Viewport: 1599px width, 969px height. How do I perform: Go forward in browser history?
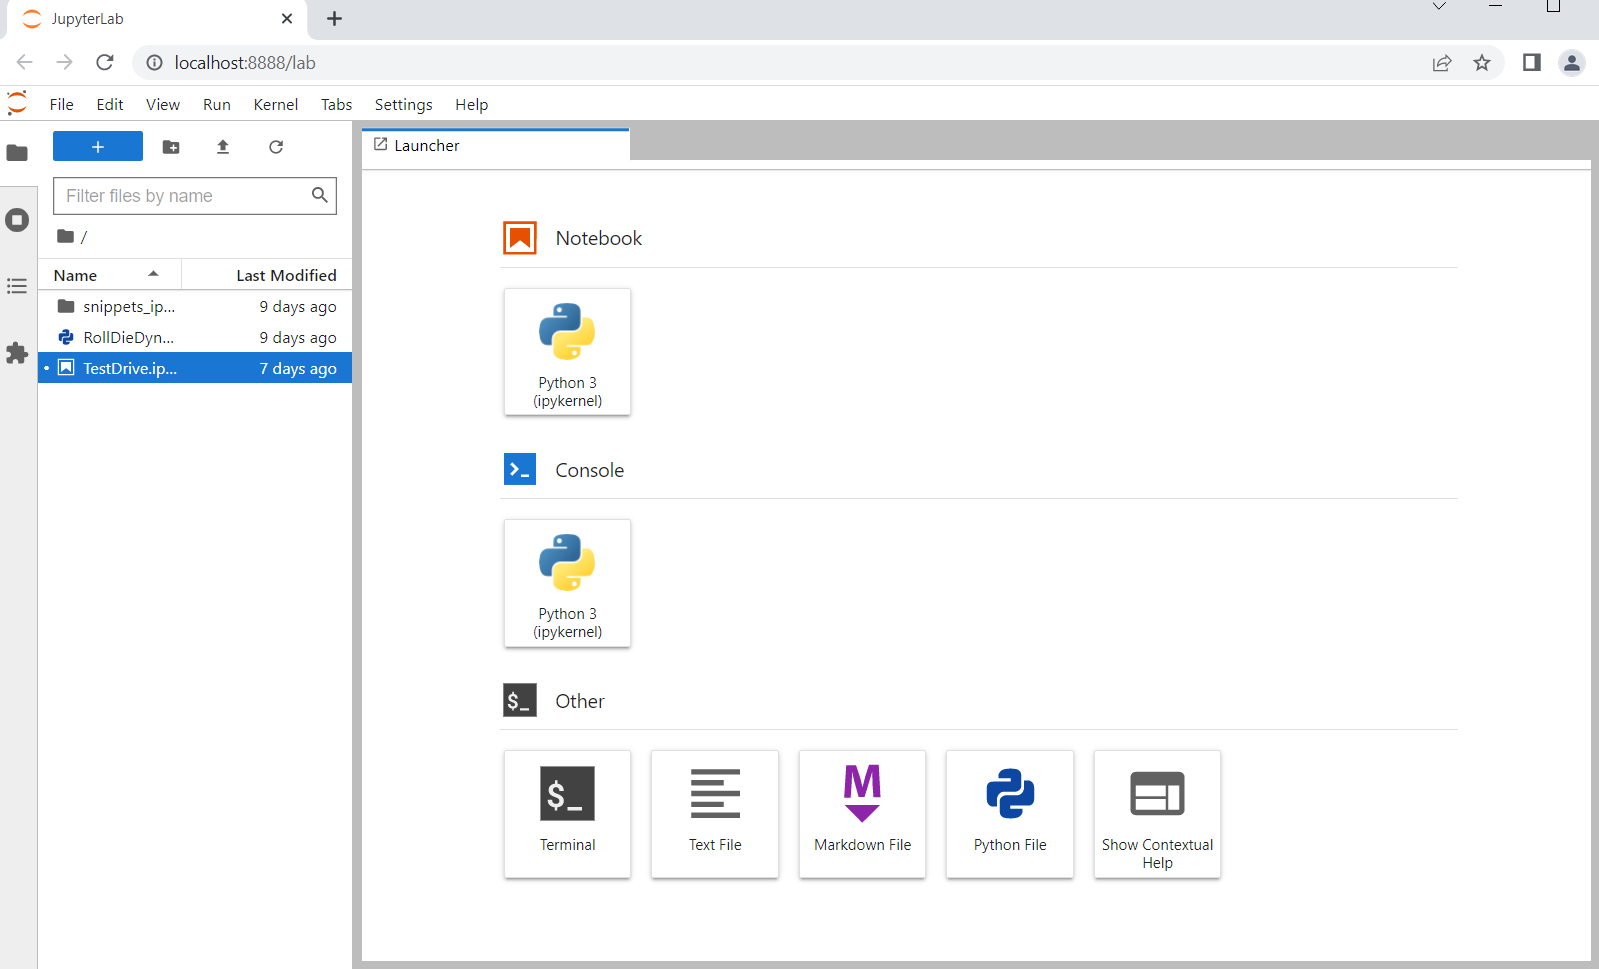coord(65,62)
